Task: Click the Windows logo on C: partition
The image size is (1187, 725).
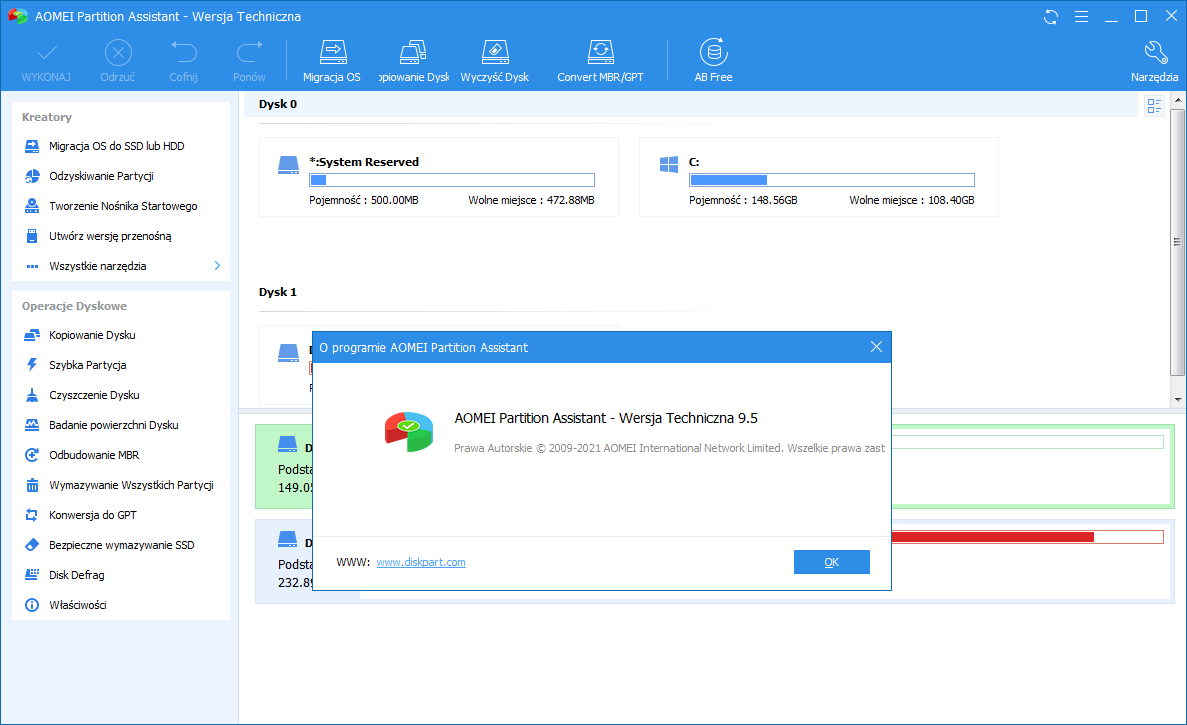Action: point(668,164)
